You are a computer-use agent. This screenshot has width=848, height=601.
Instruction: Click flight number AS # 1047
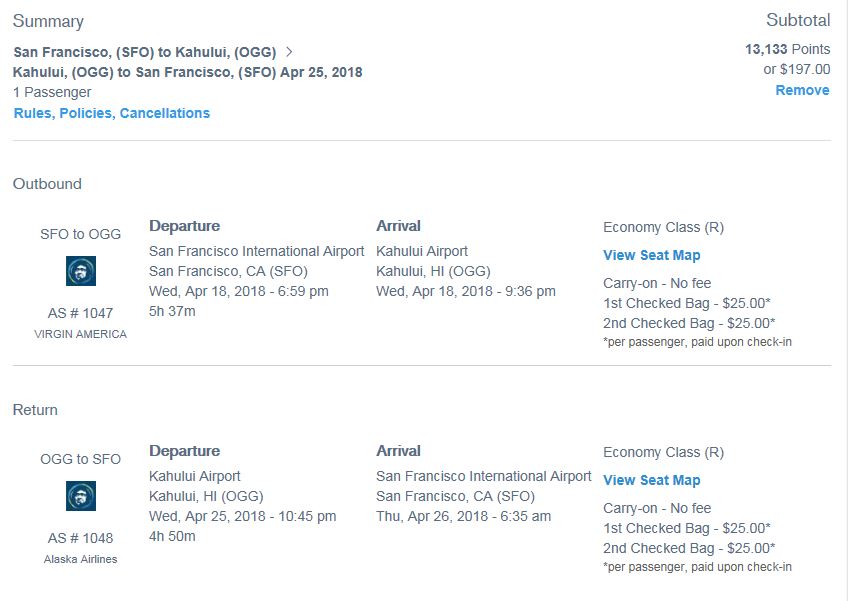pyautogui.click(x=81, y=313)
